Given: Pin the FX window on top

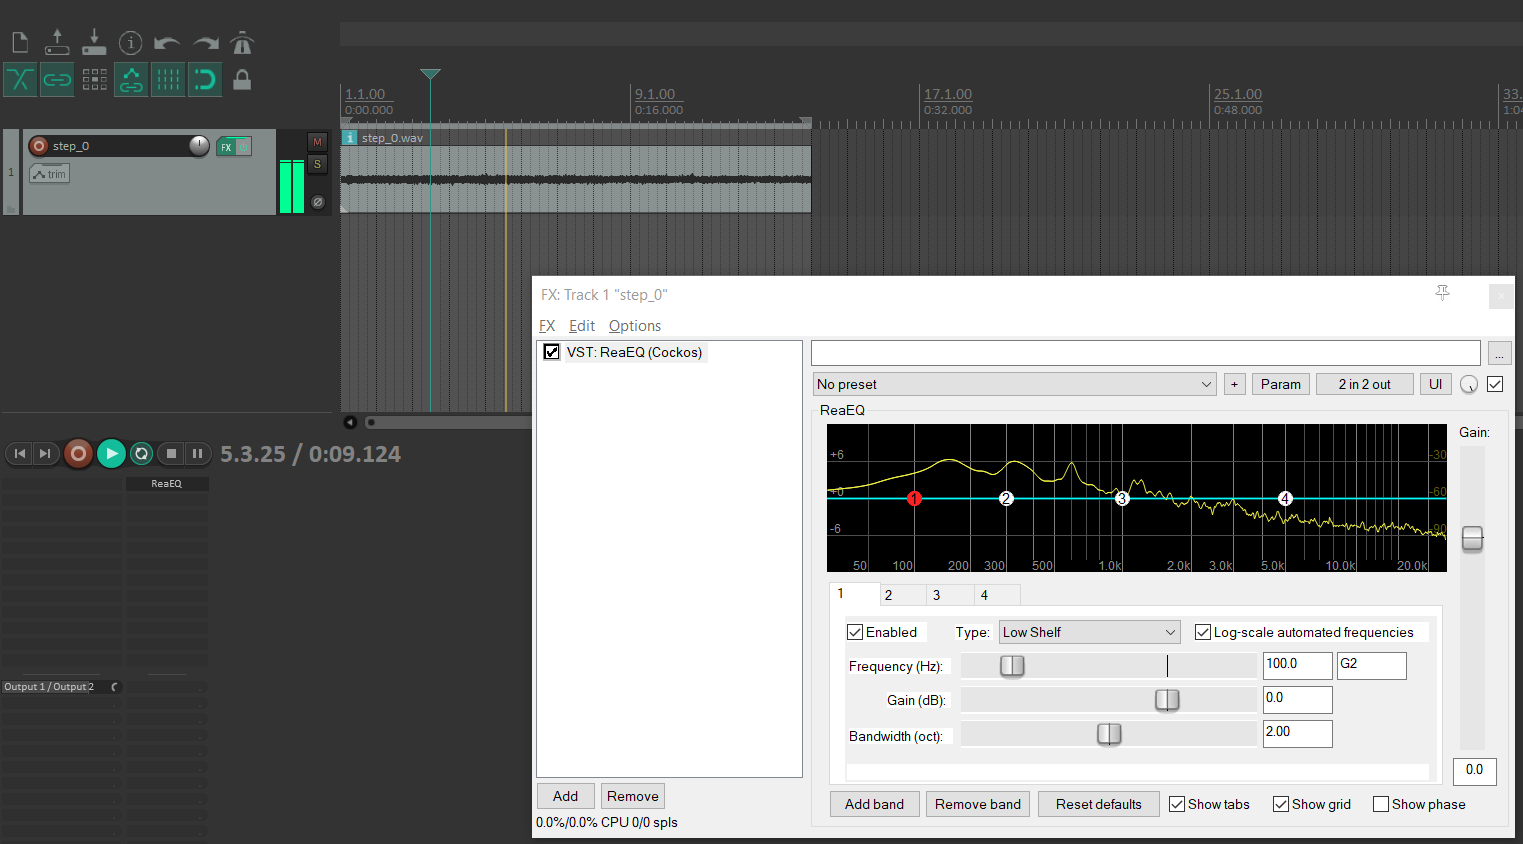Looking at the screenshot, I should click(1442, 293).
